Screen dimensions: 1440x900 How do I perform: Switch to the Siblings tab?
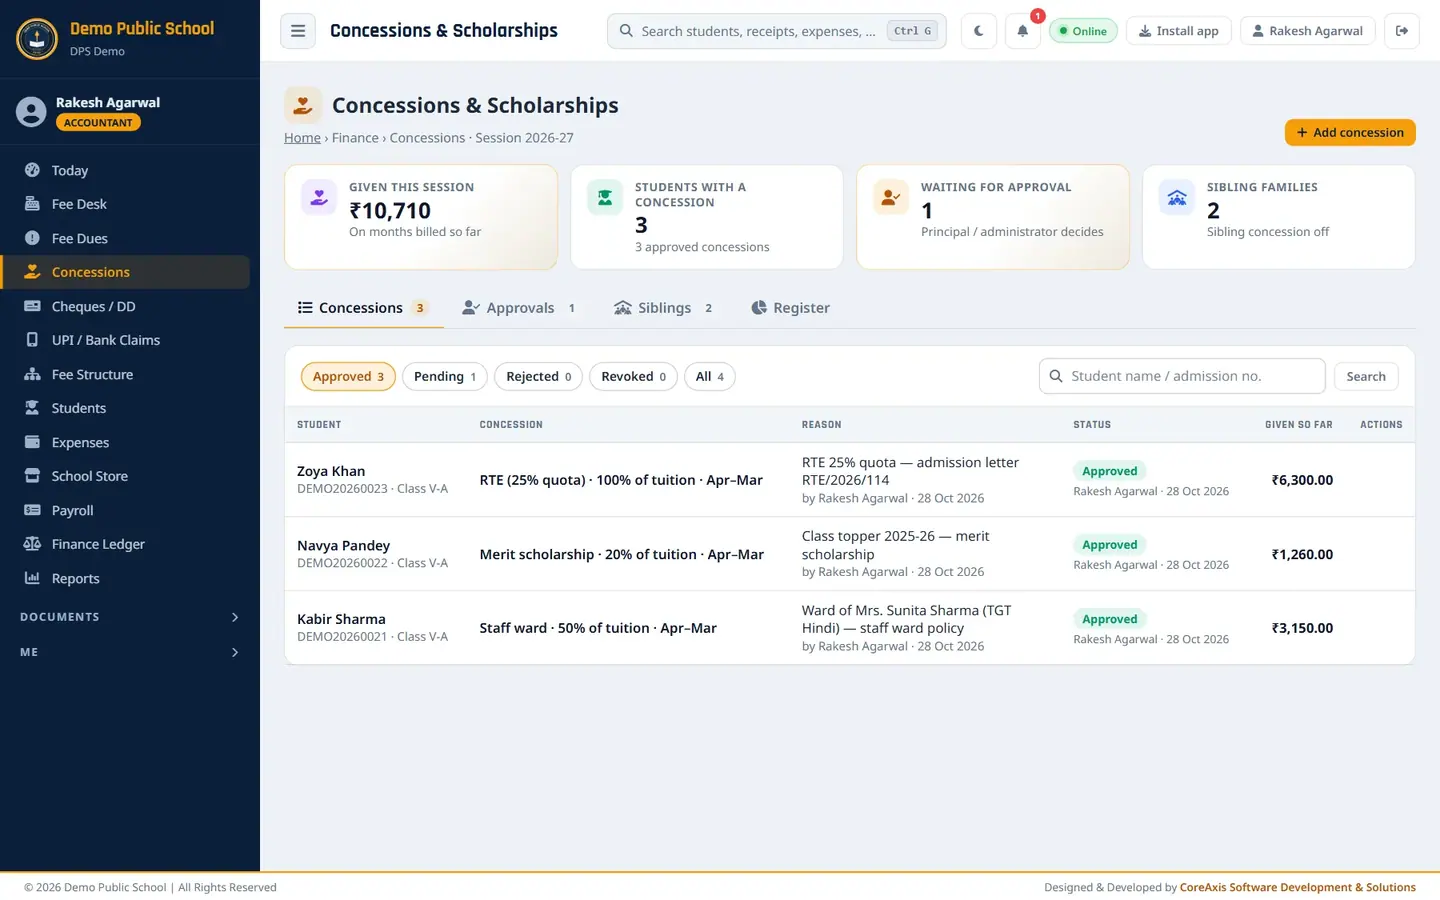664,308
